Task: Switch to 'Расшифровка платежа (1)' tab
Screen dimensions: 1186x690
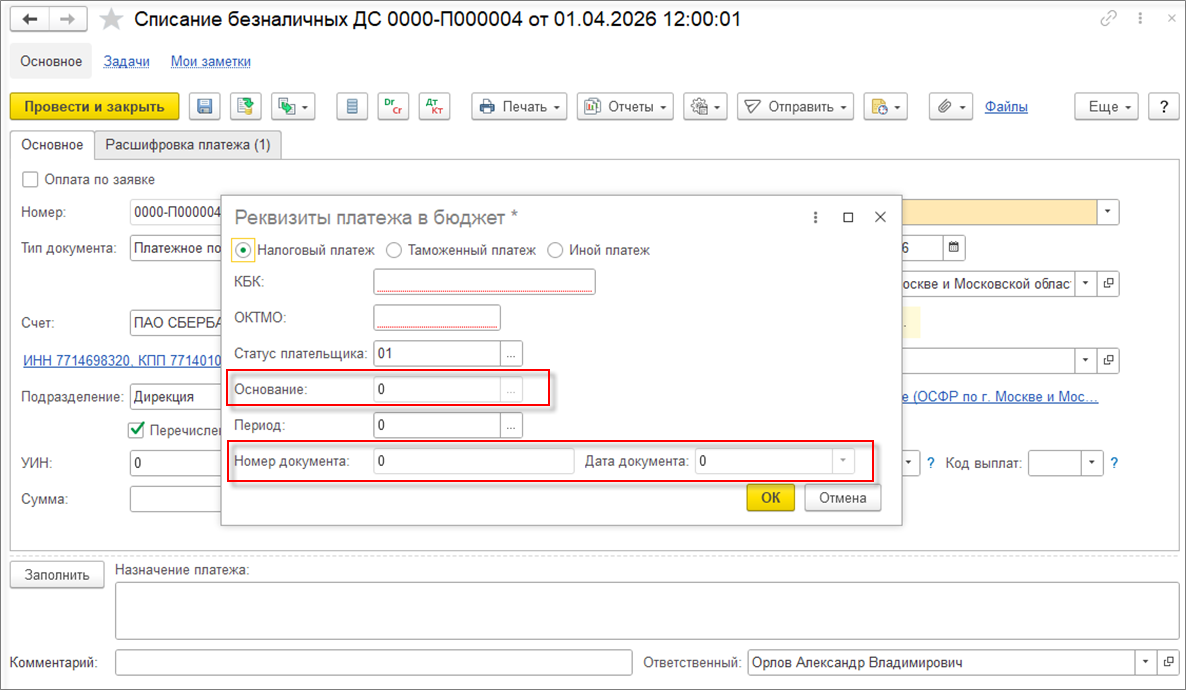Action: pyautogui.click(x=188, y=145)
